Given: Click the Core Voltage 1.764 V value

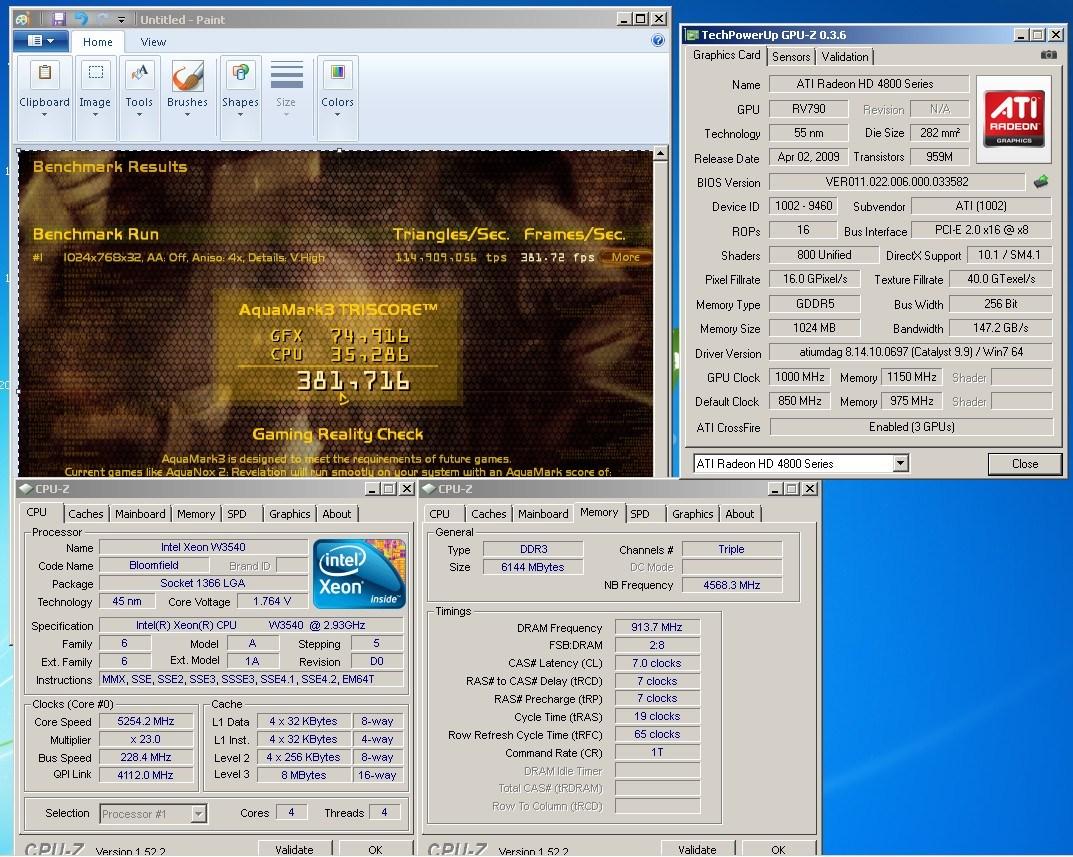Looking at the screenshot, I should 272,601.
